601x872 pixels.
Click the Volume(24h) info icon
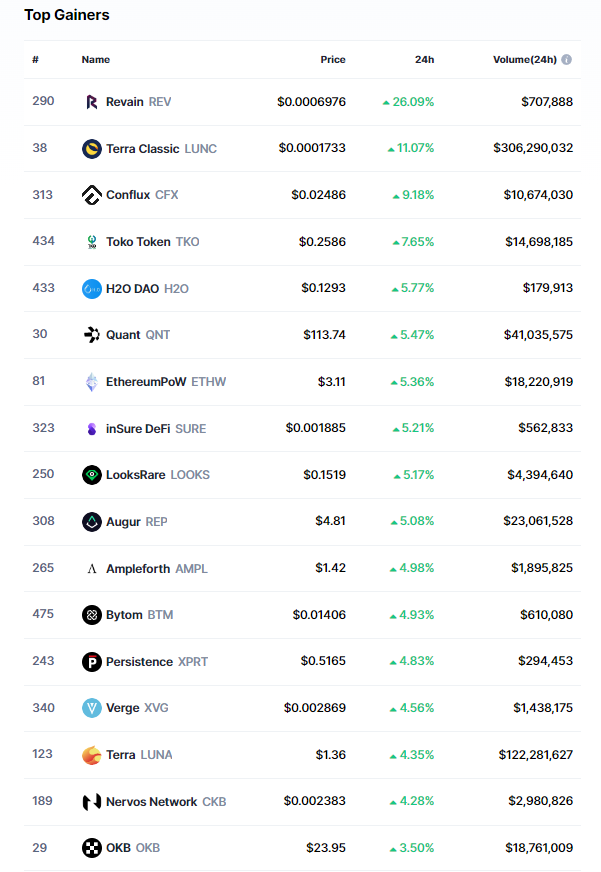(x=567, y=60)
